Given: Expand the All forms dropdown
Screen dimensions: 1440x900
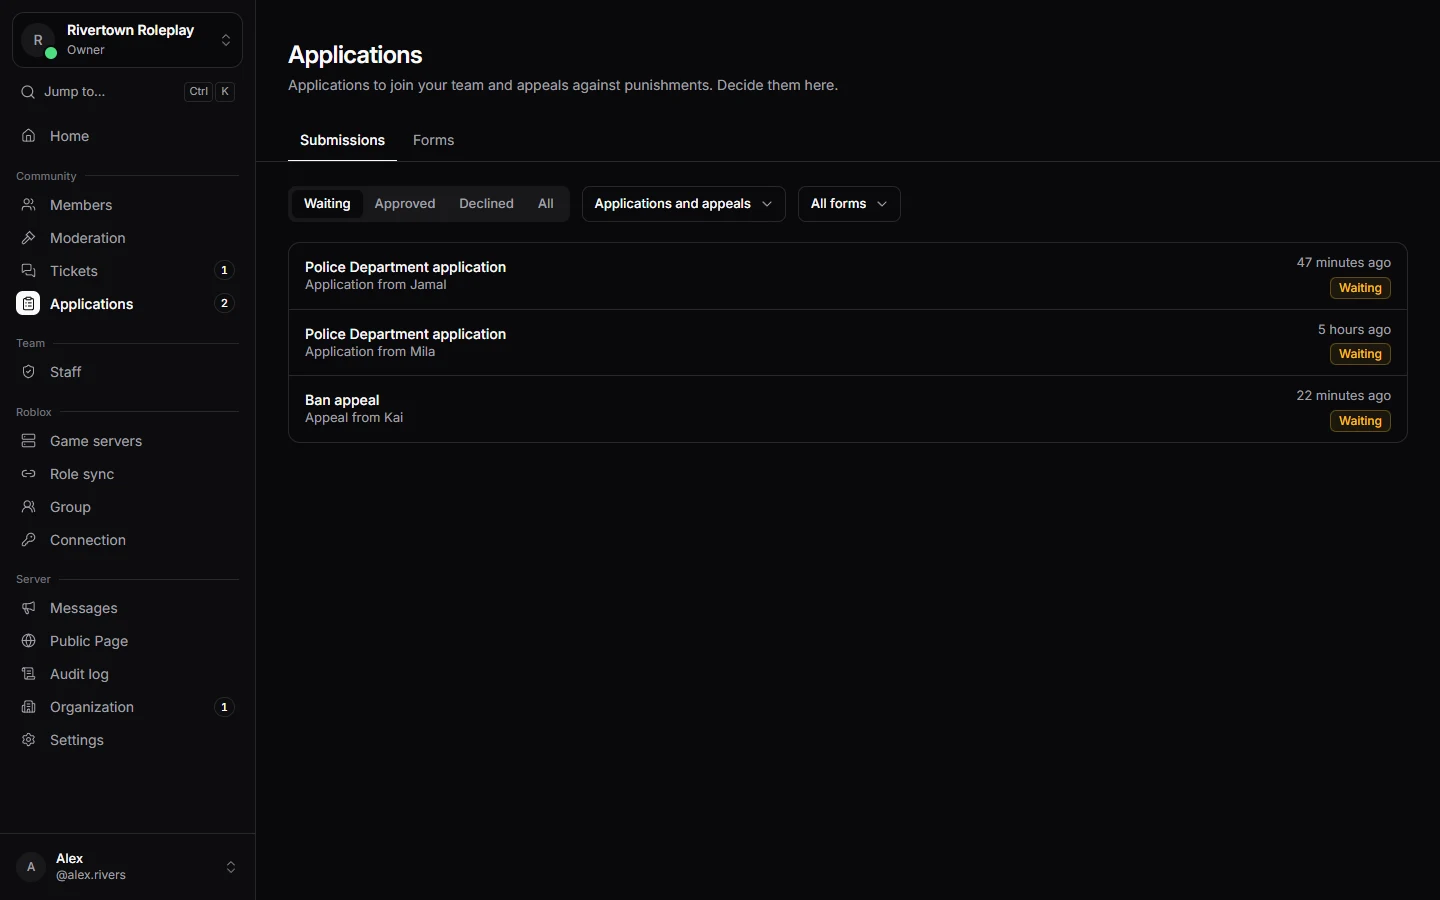Looking at the screenshot, I should coord(849,204).
